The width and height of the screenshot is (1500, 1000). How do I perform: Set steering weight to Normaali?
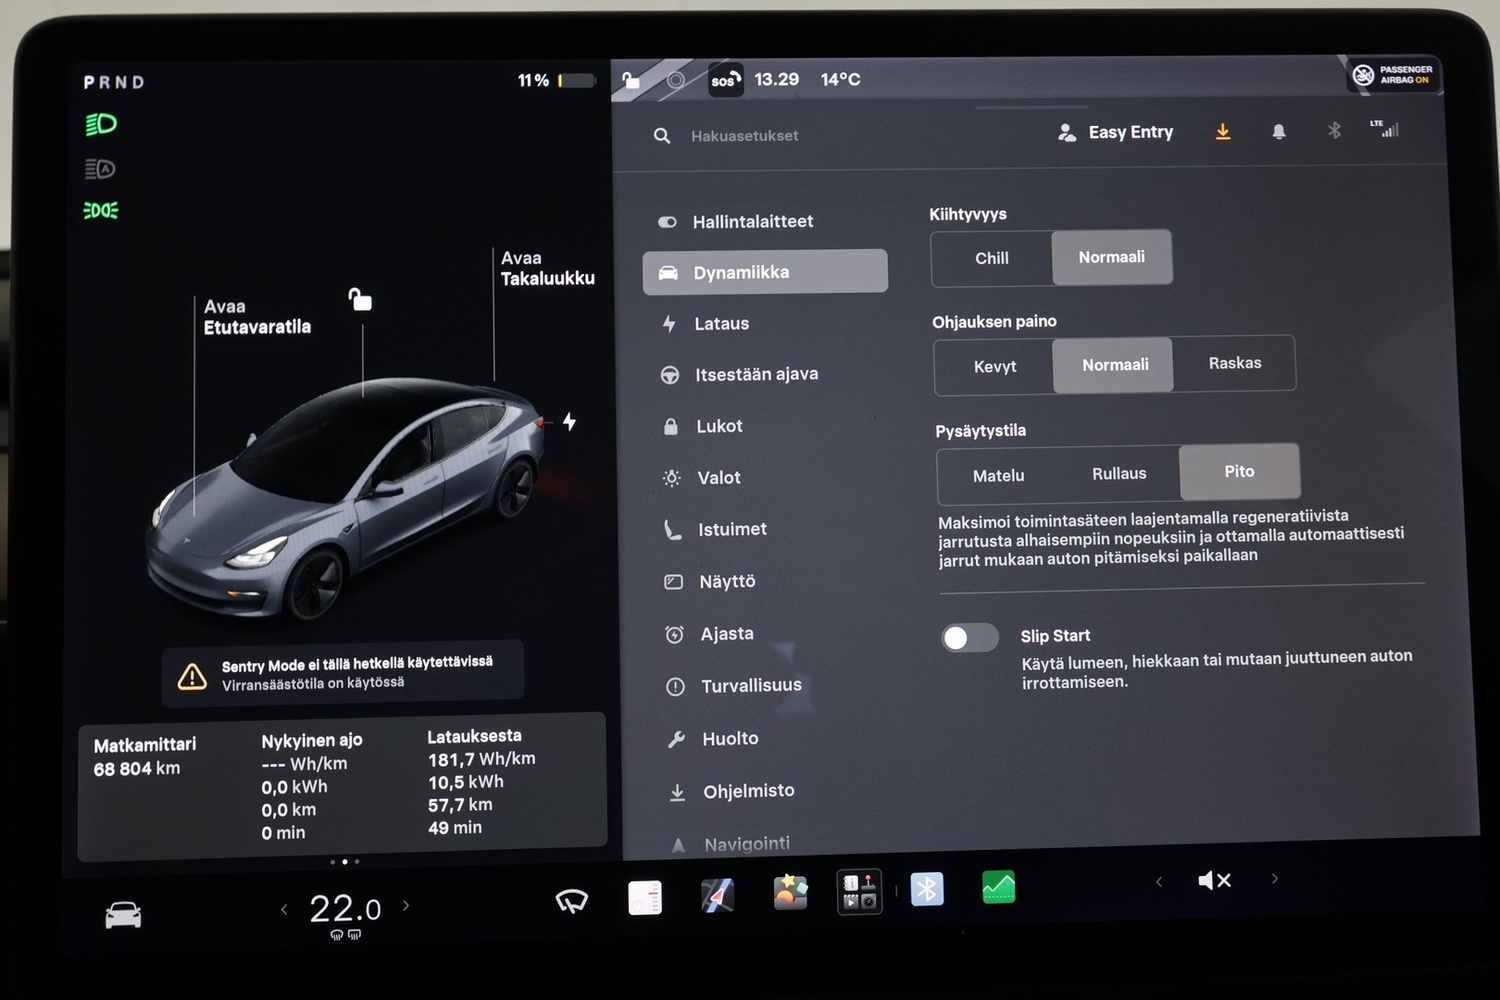click(1115, 365)
